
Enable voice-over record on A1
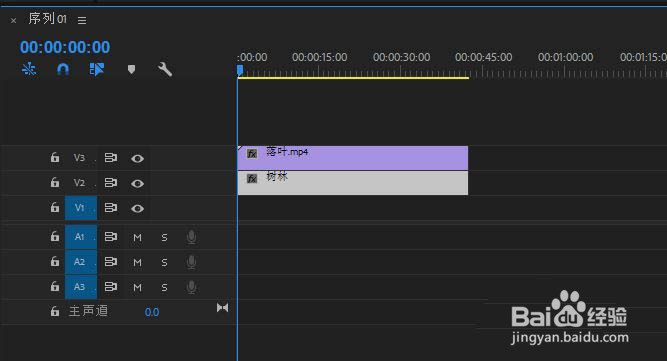[191, 237]
